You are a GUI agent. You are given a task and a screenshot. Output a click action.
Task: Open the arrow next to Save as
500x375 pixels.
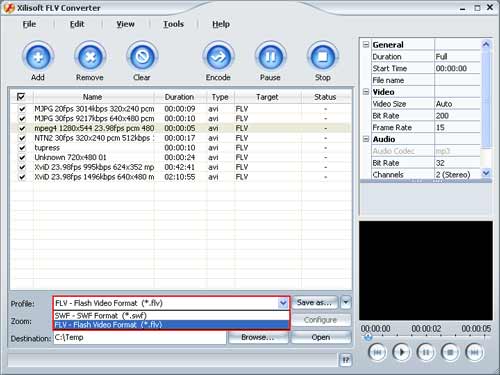pyautogui.click(x=346, y=302)
